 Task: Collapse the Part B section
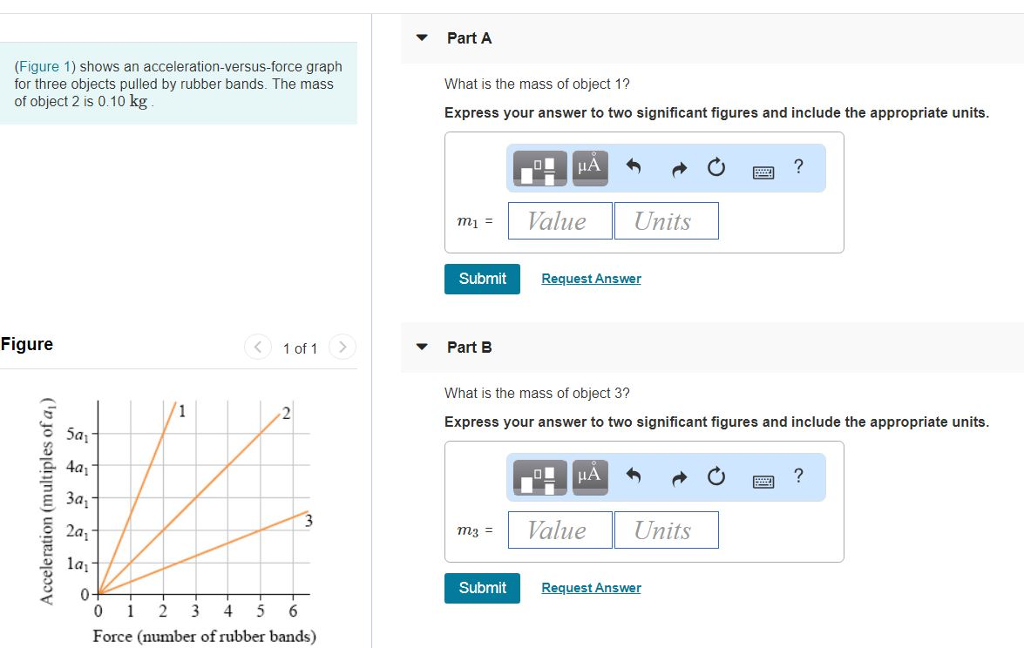(423, 347)
